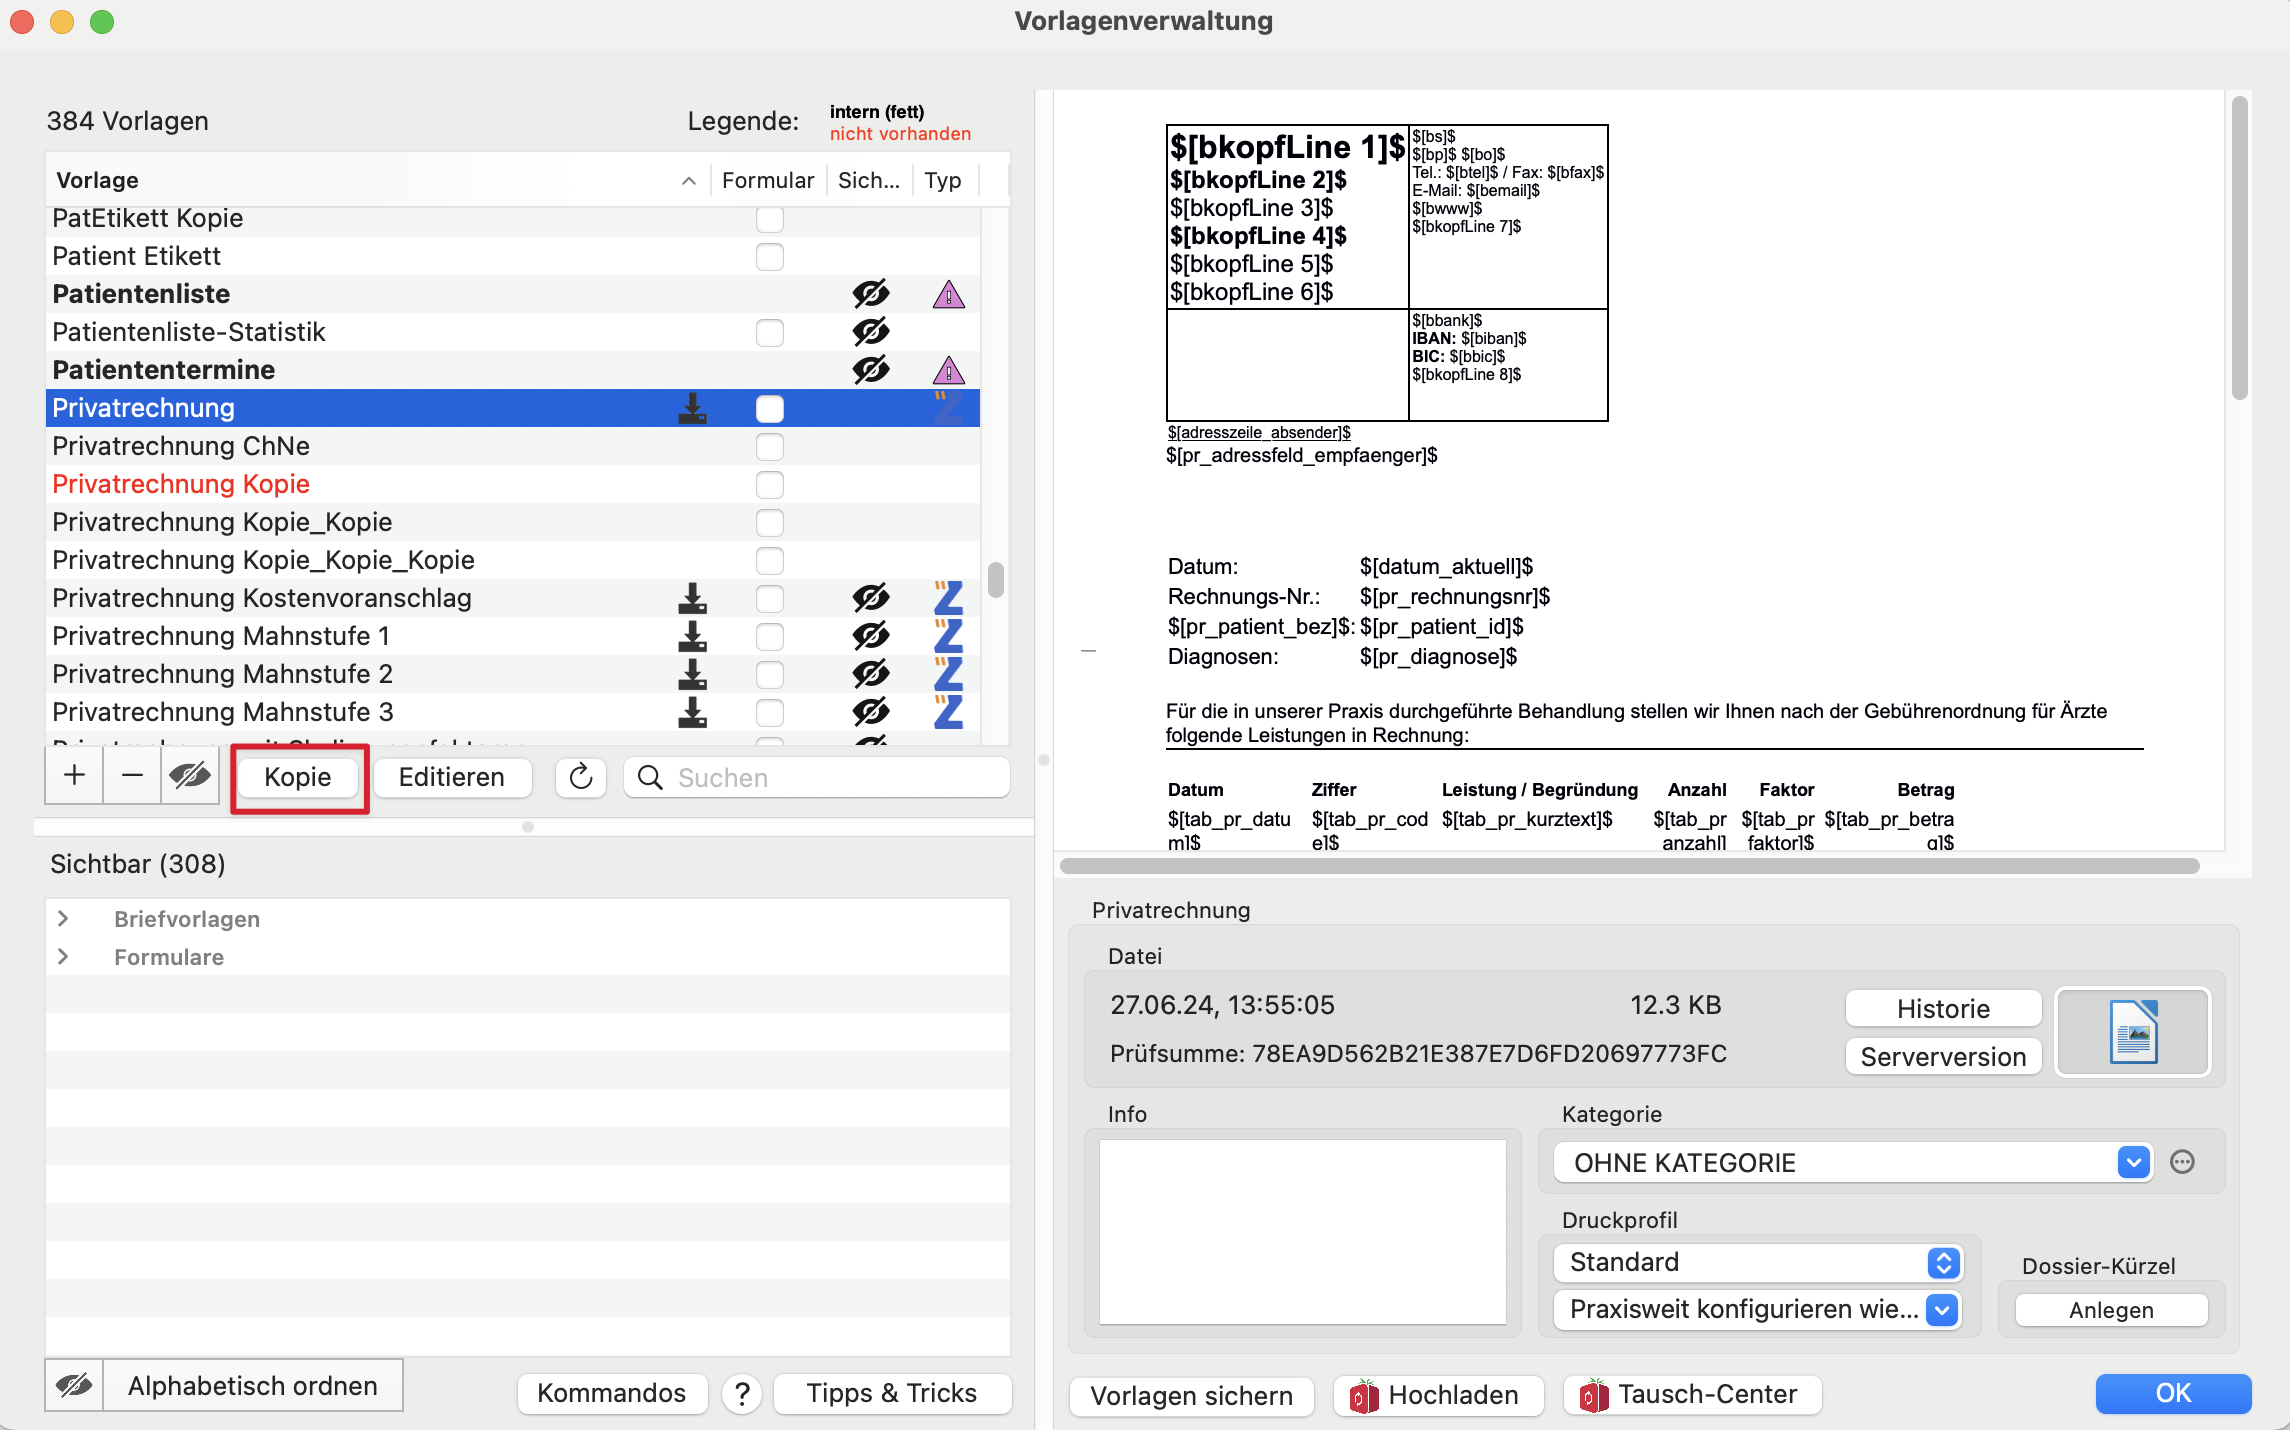Expand the Formulare tree node
This screenshot has height=1430, width=2290.
63,957
